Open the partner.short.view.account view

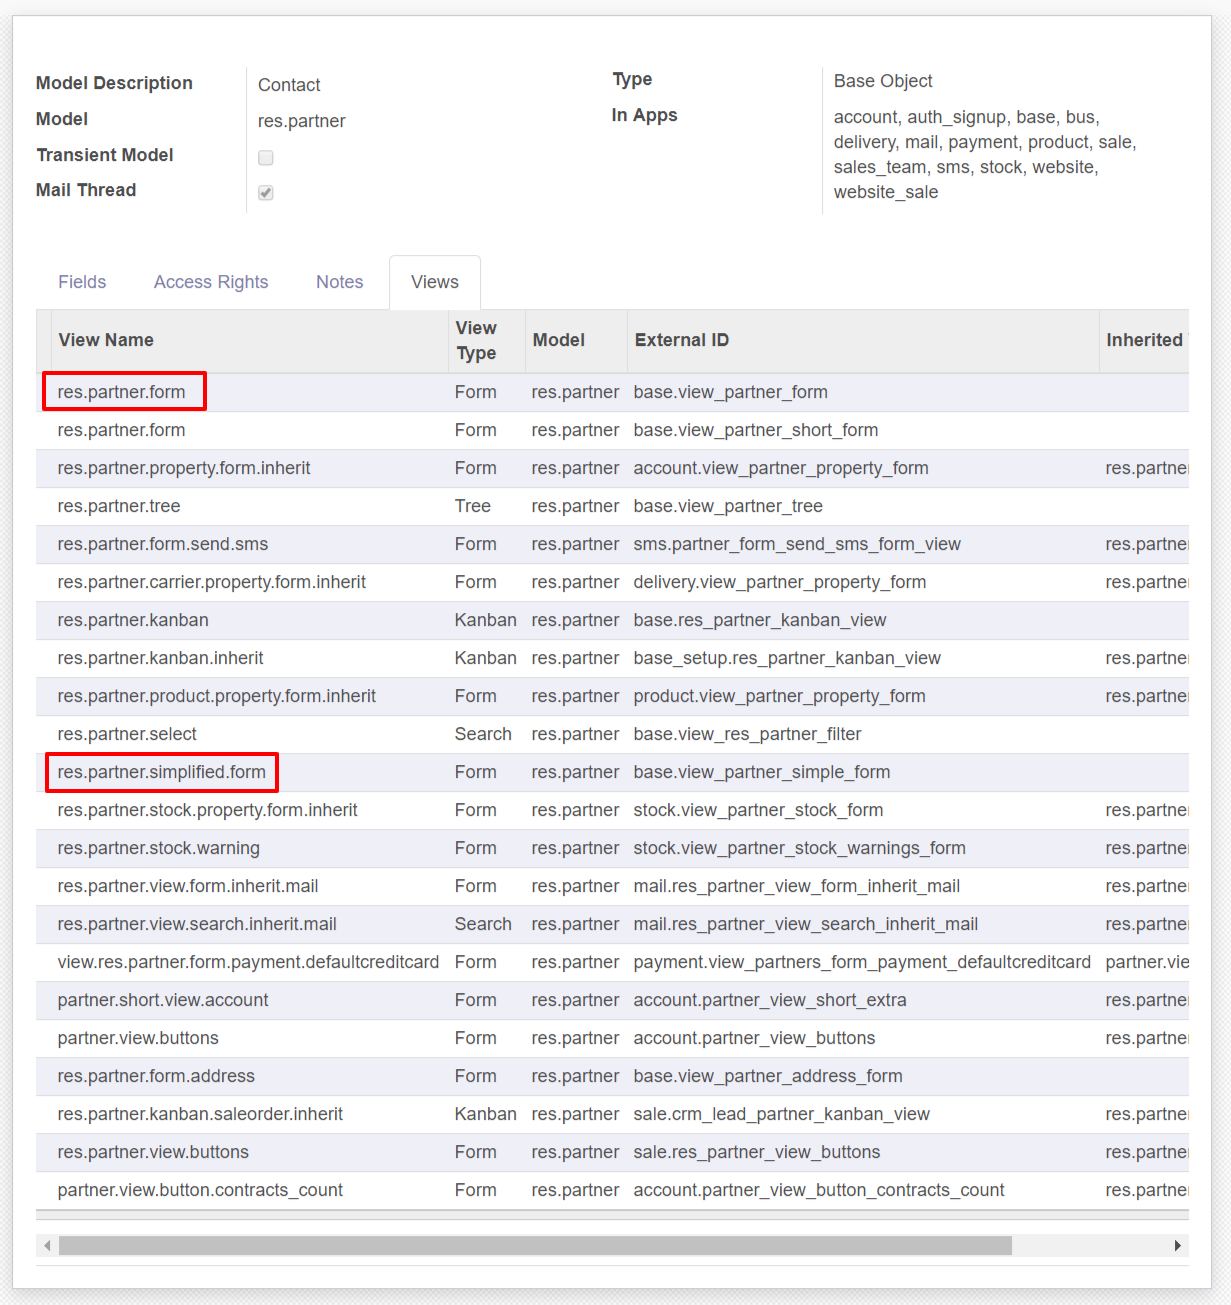pyautogui.click(x=612, y=1000)
